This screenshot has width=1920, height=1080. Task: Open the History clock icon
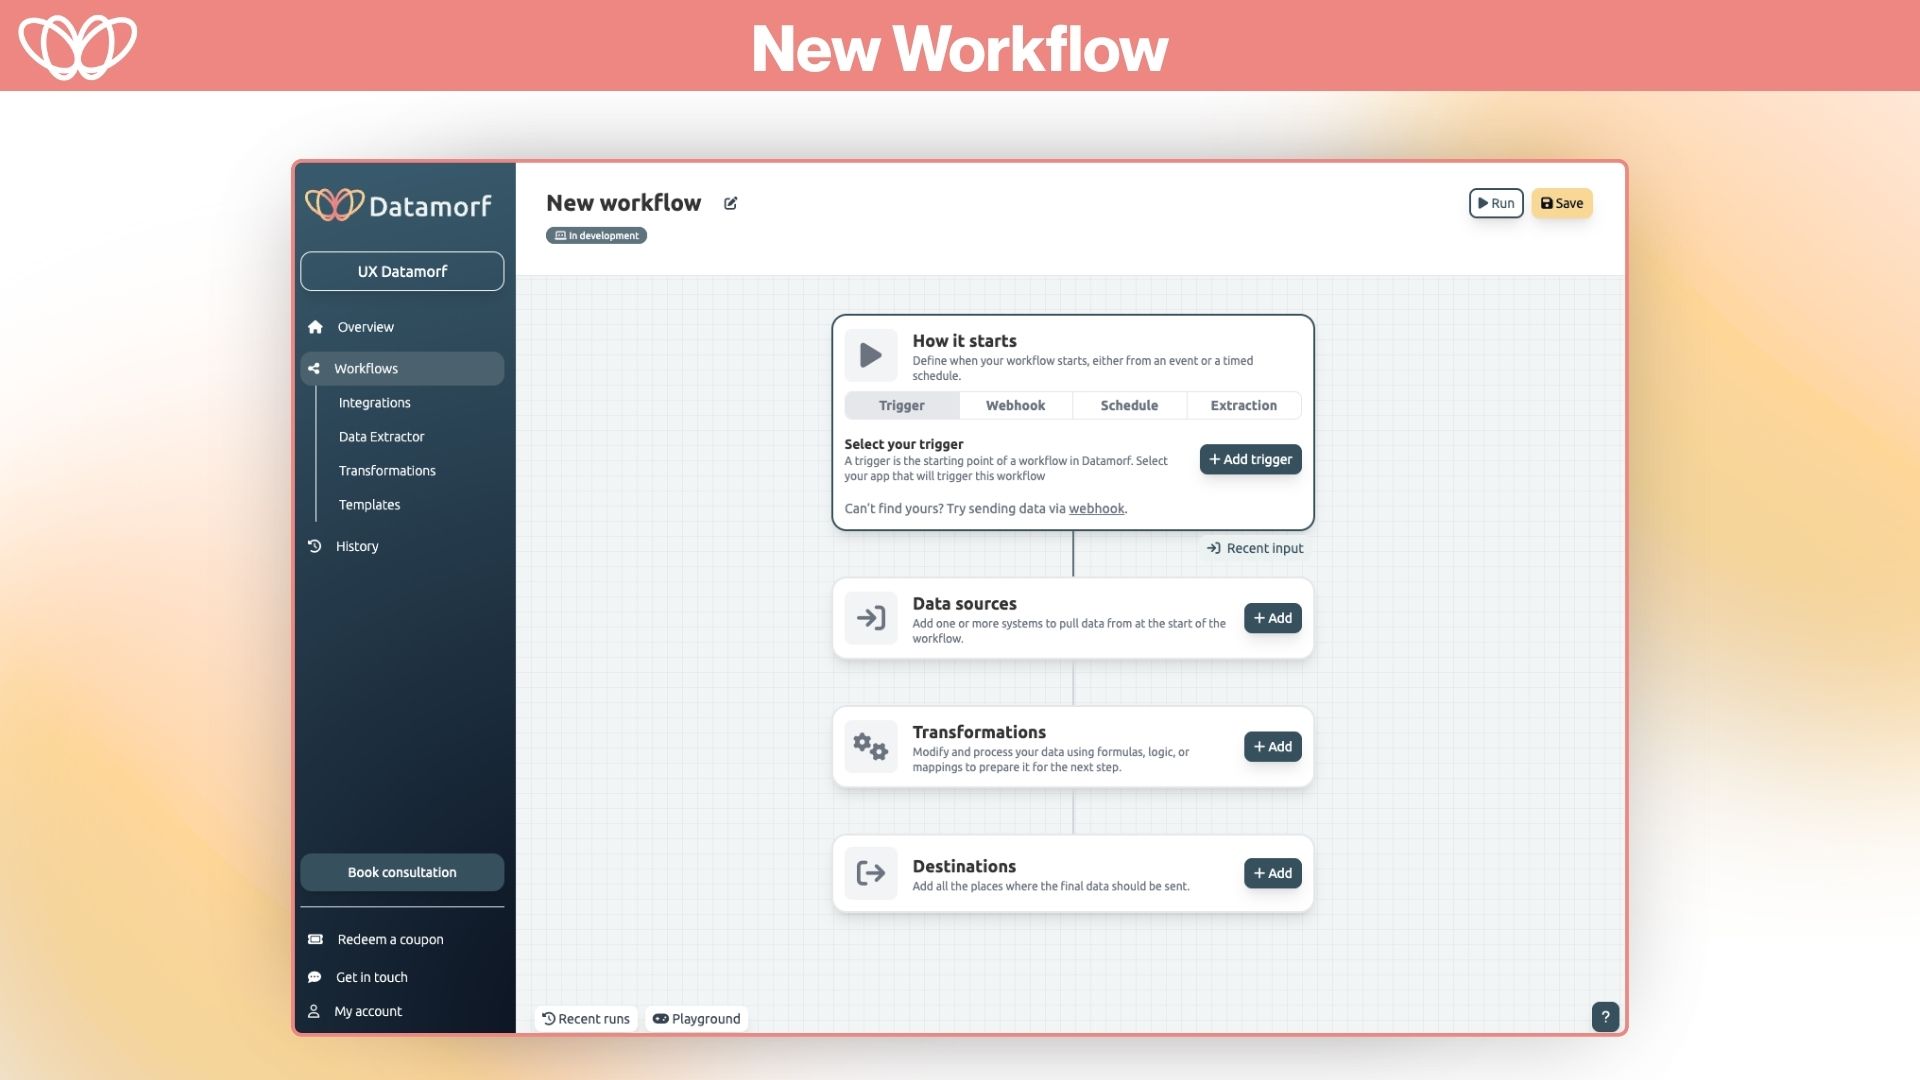[315, 546]
